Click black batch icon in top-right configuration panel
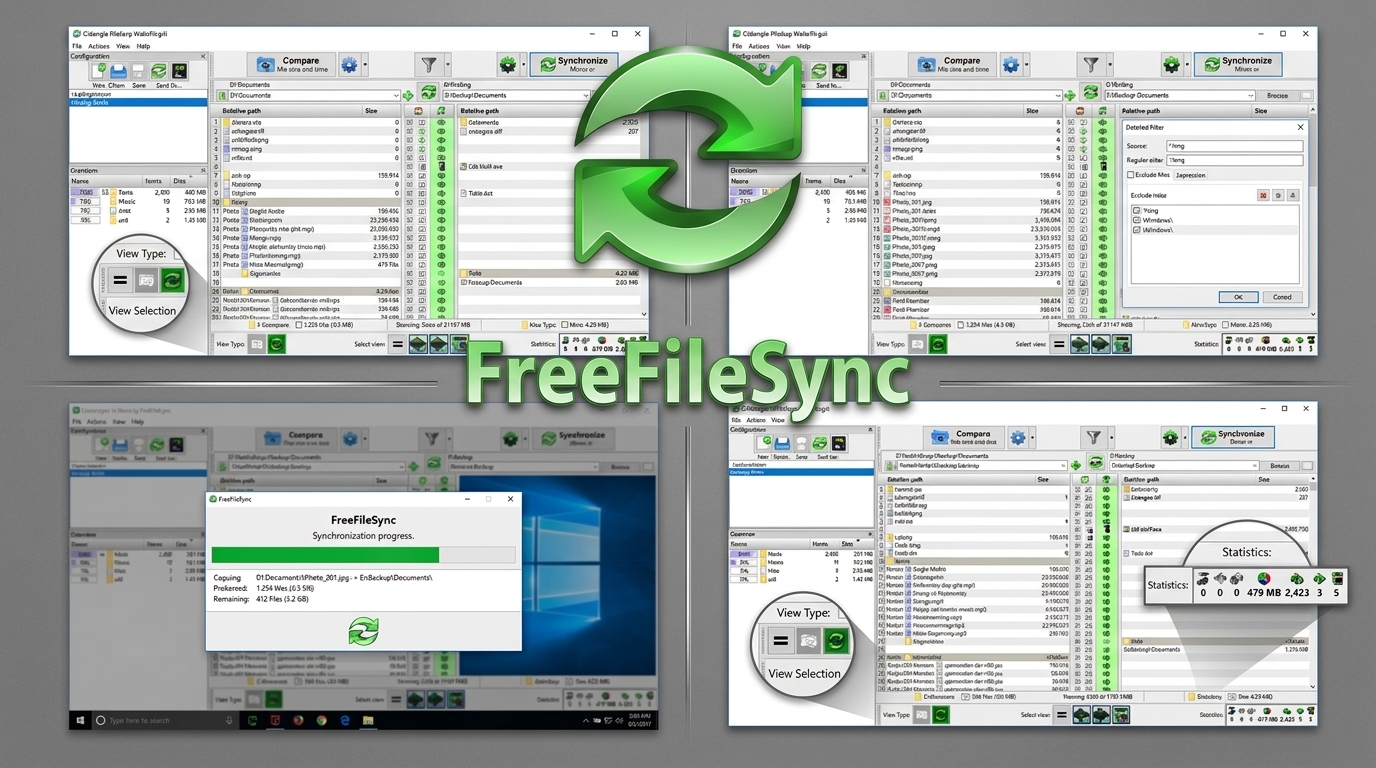This screenshot has height=768, width=1376. coord(840,71)
